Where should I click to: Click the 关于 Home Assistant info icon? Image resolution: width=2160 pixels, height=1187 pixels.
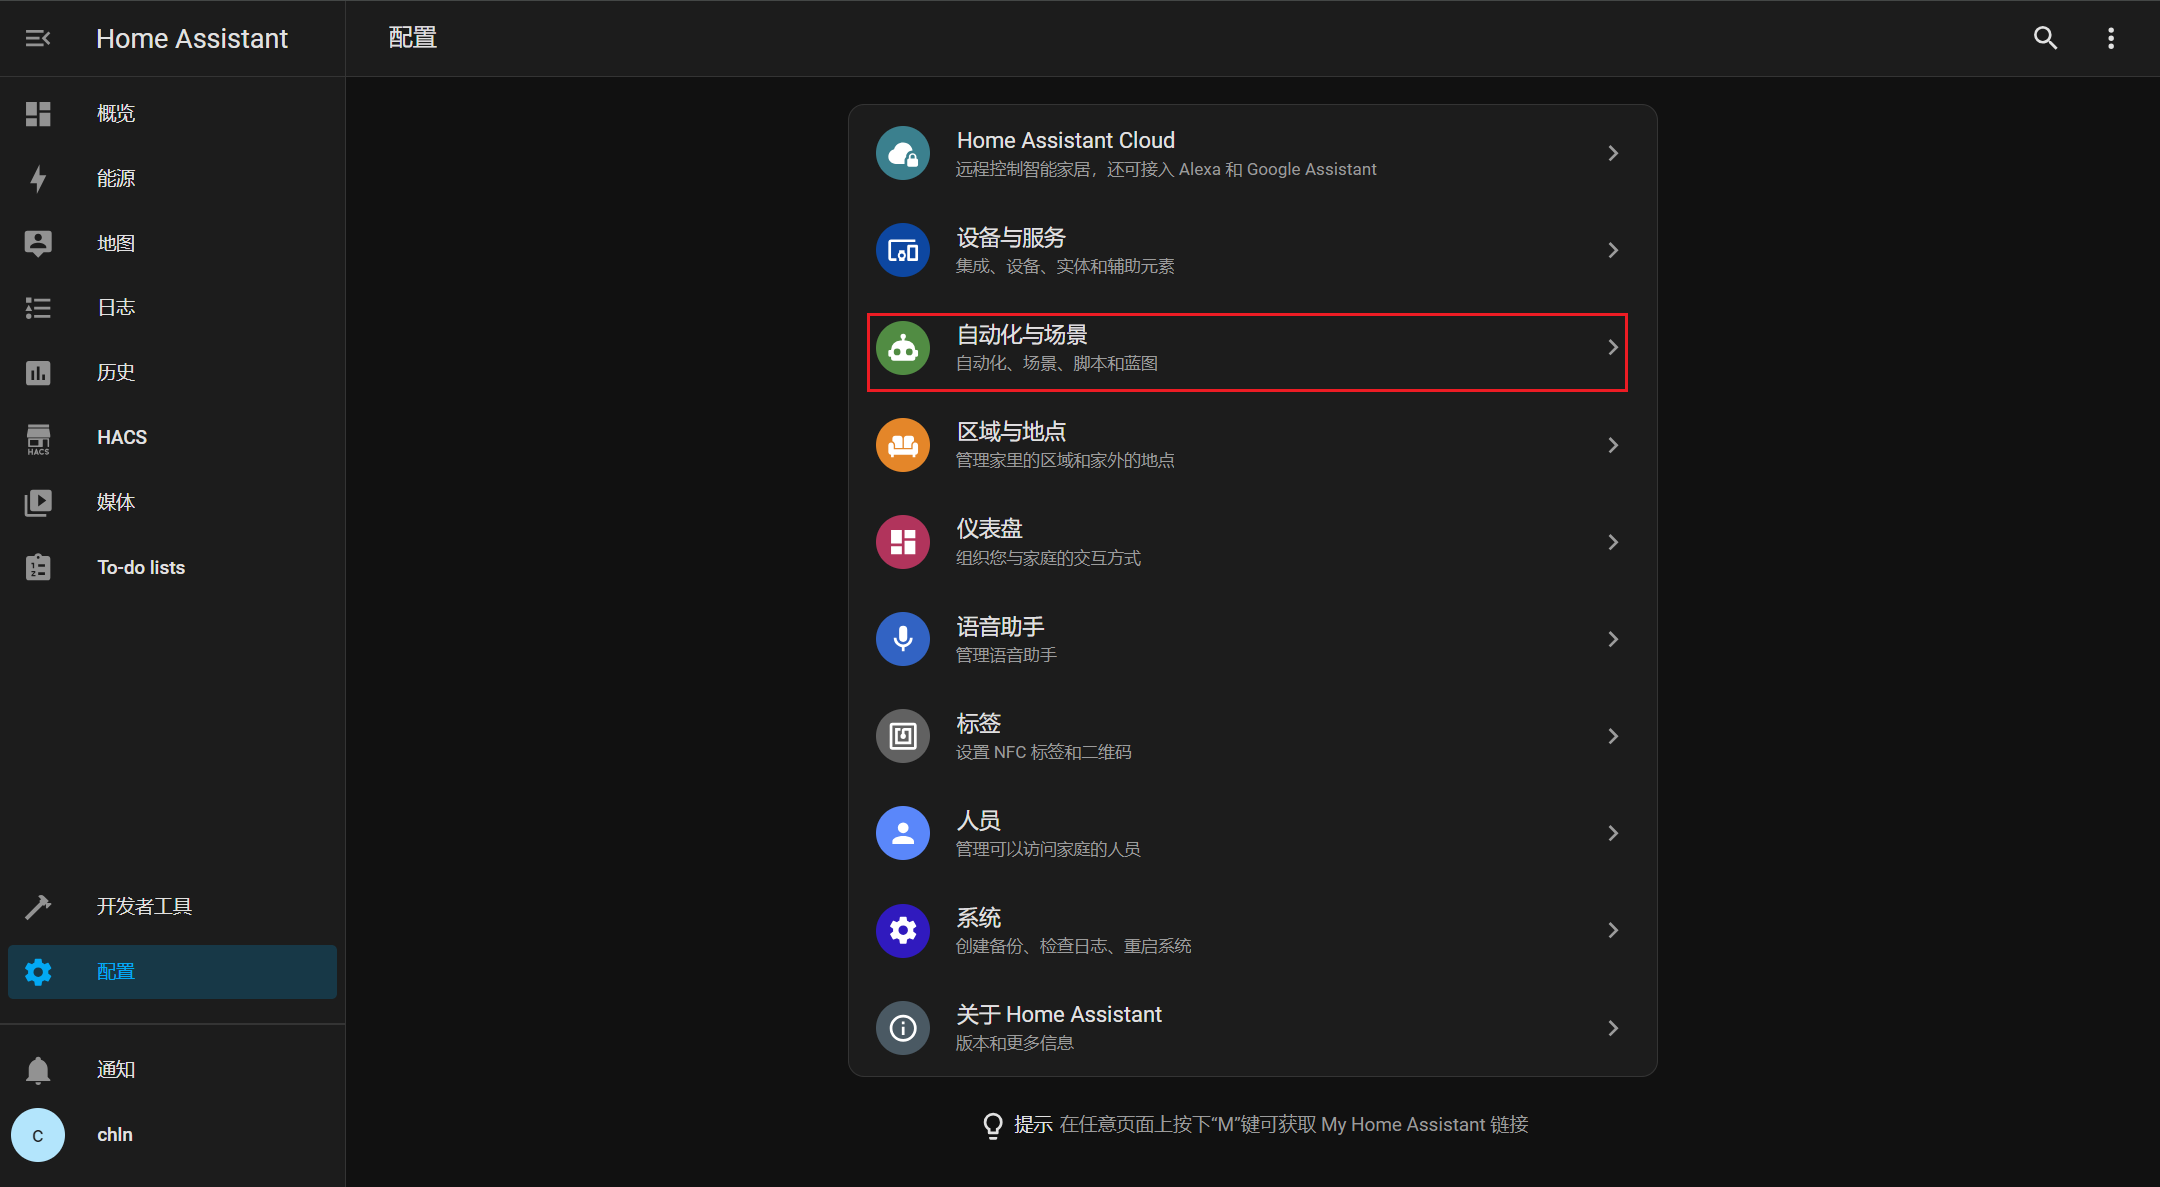click(903, 1028)
